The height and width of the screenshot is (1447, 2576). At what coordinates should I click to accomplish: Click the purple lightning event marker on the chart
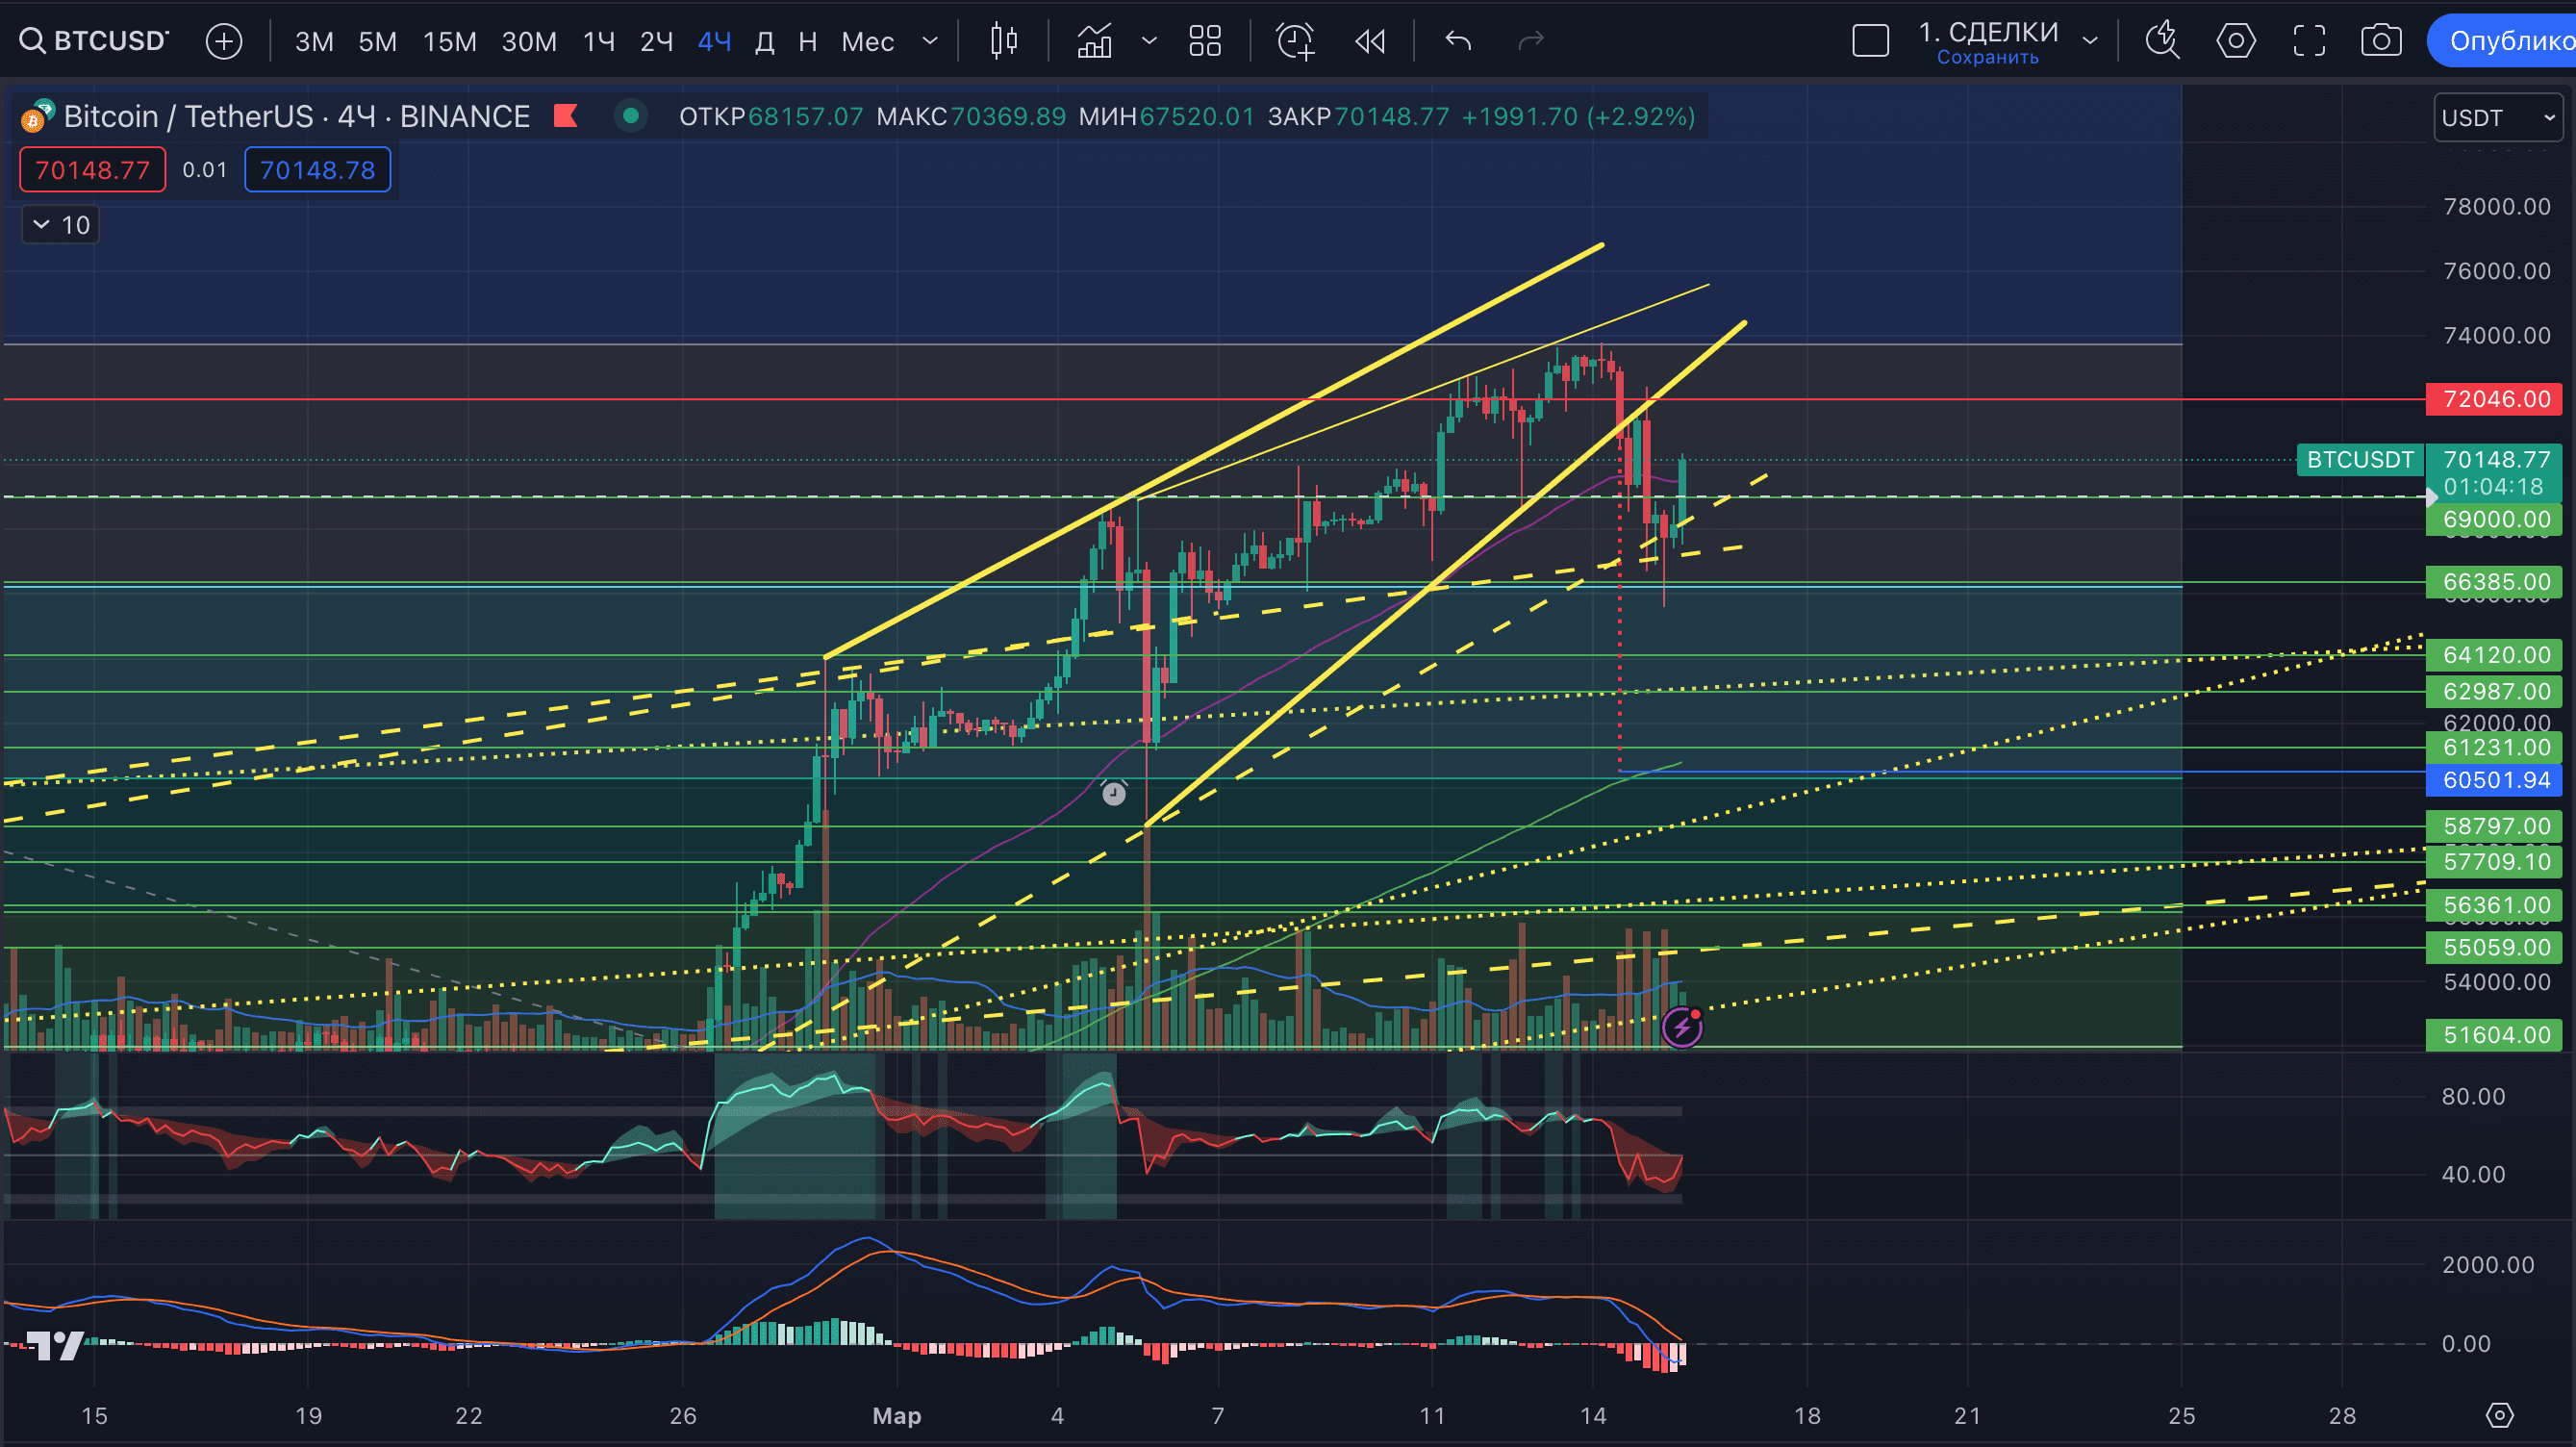(x=1682, y=1027)
